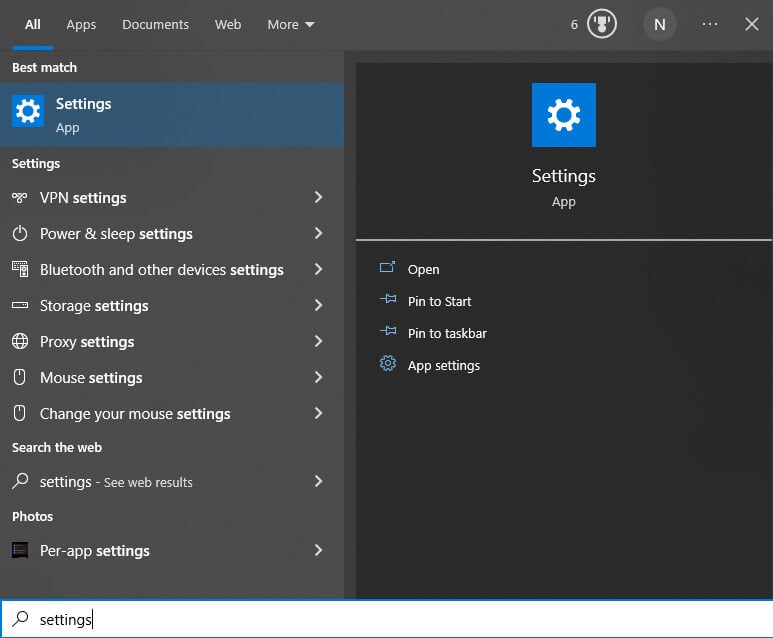Screen dimensions: 773x638
Task: Click the Storage settings drive icon
Action: point(20,306)
